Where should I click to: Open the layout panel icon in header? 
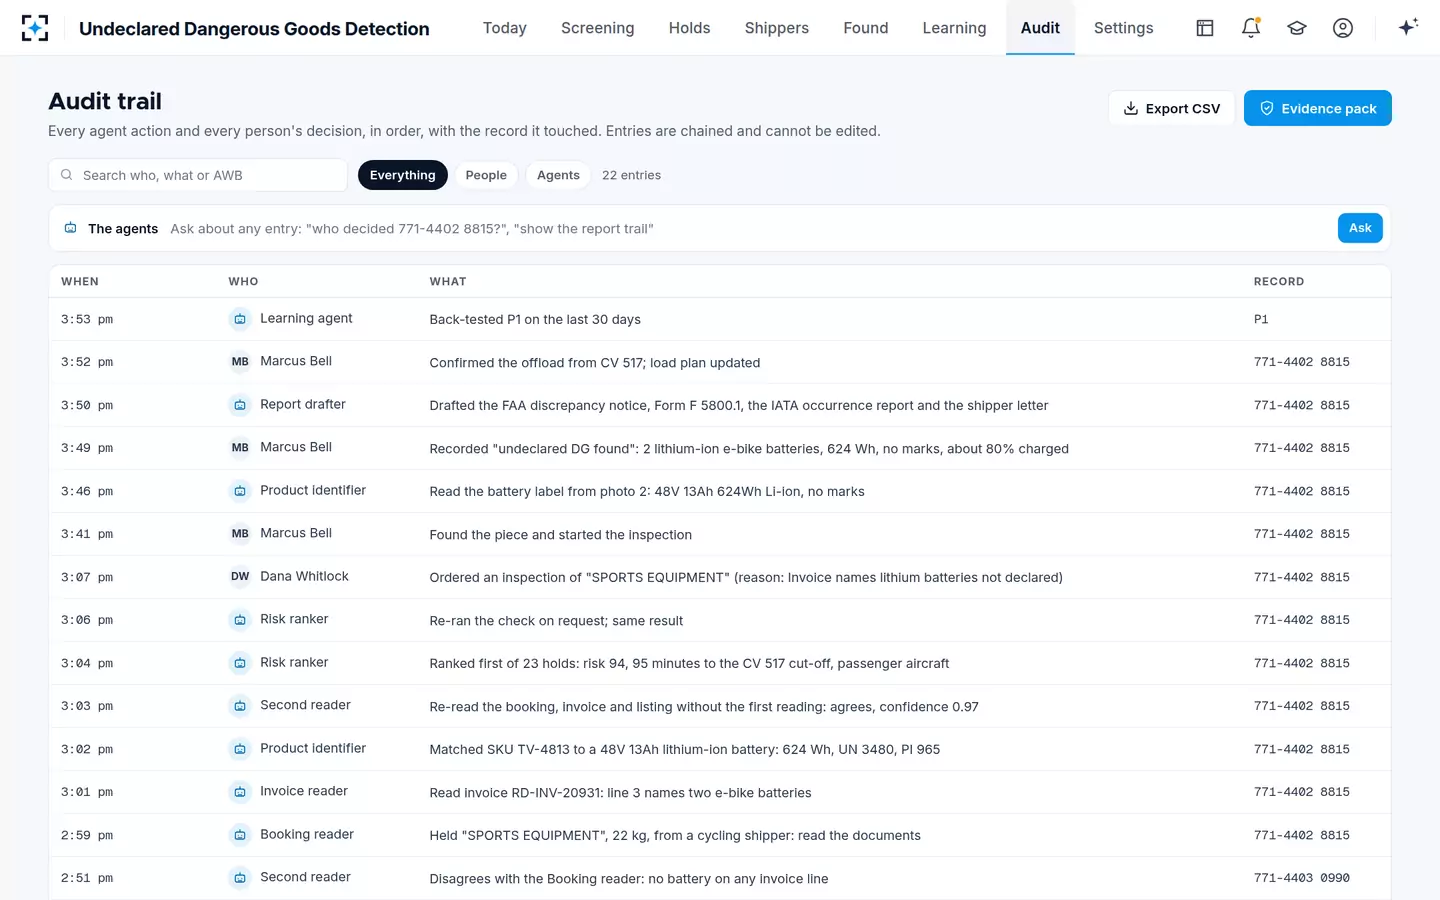point(1205,28)
